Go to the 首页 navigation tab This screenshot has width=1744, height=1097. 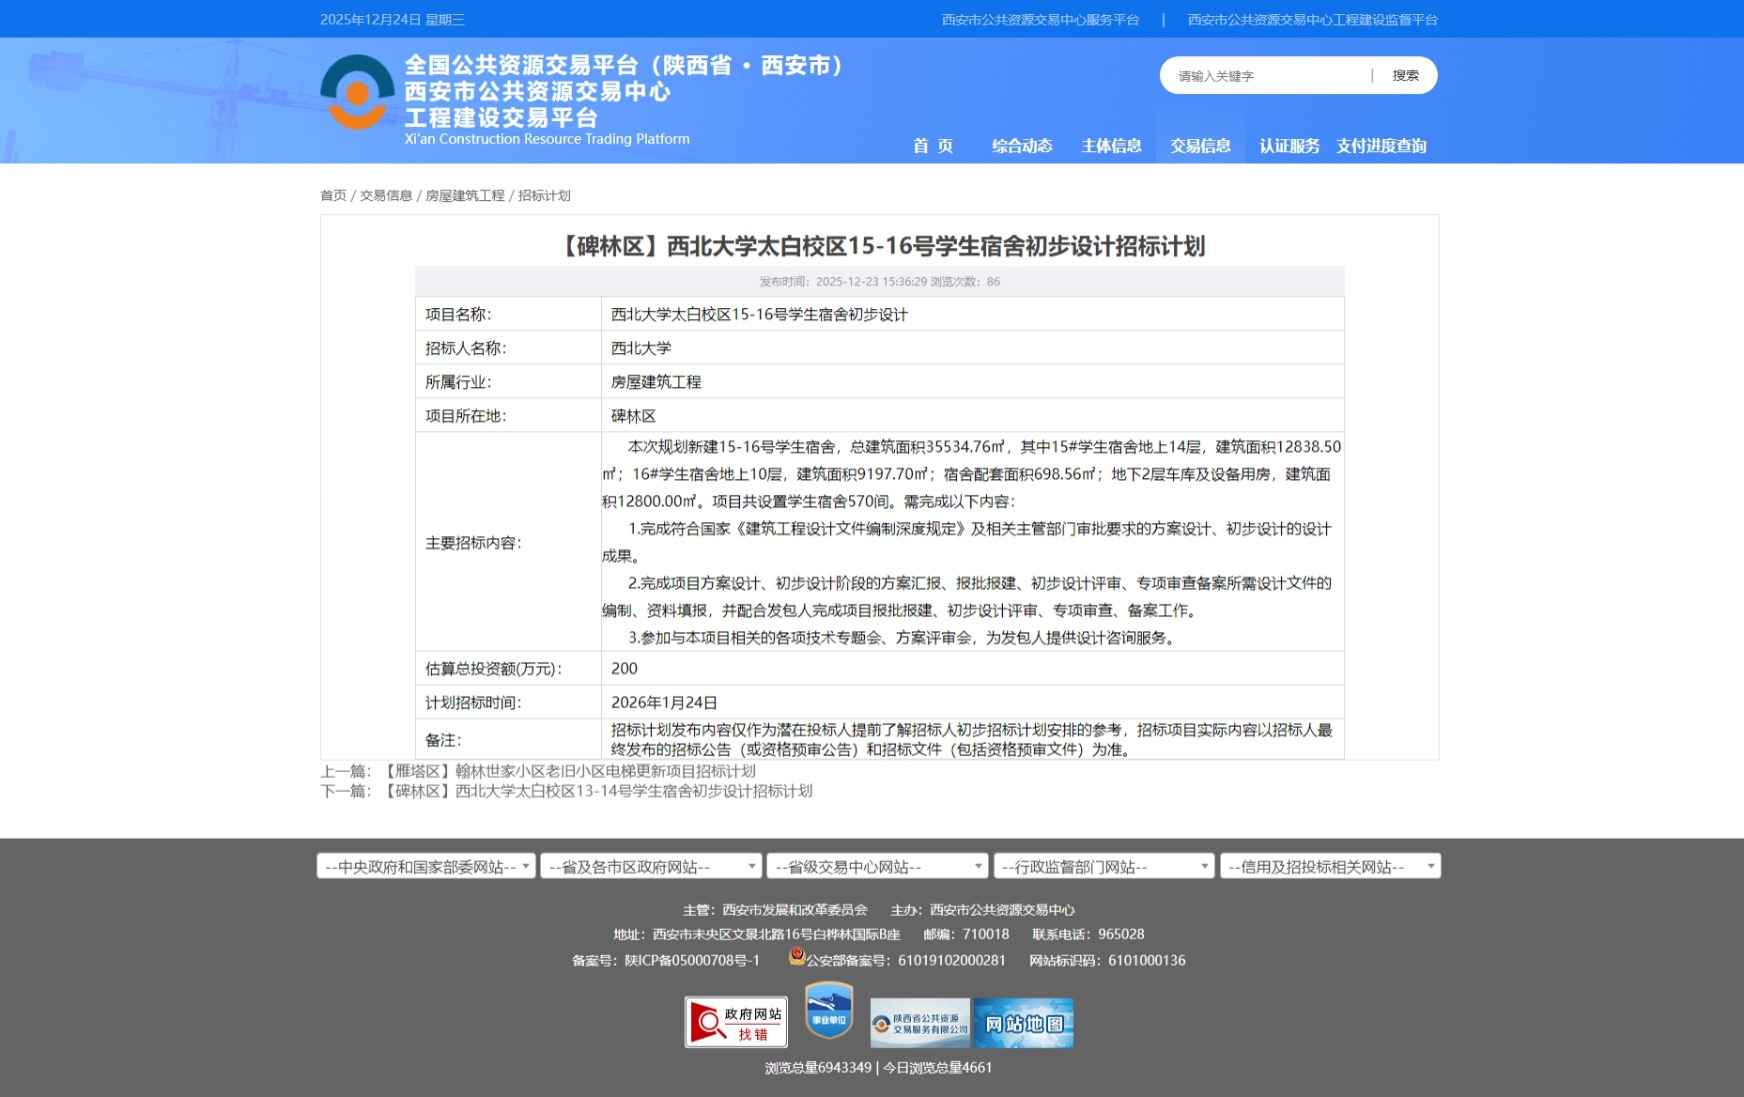point(932,146)
